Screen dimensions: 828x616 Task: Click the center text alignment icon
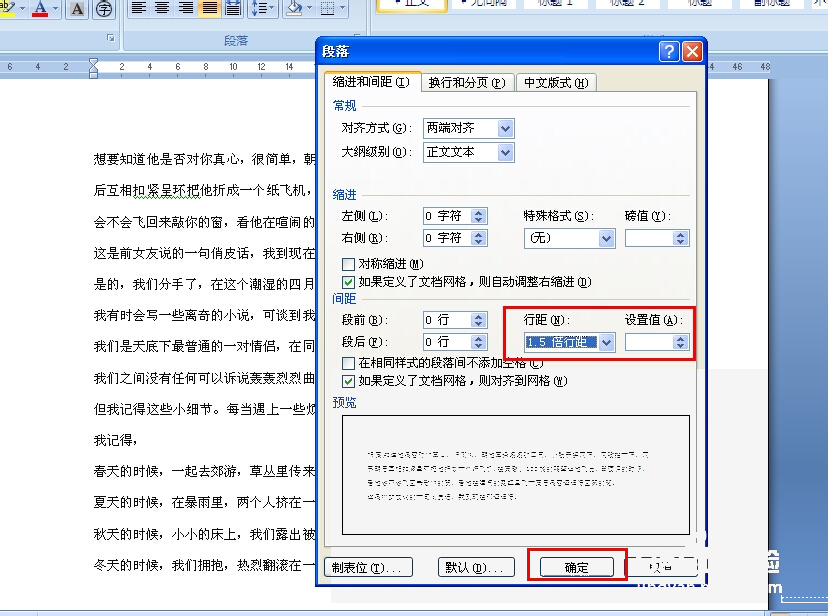162,8
